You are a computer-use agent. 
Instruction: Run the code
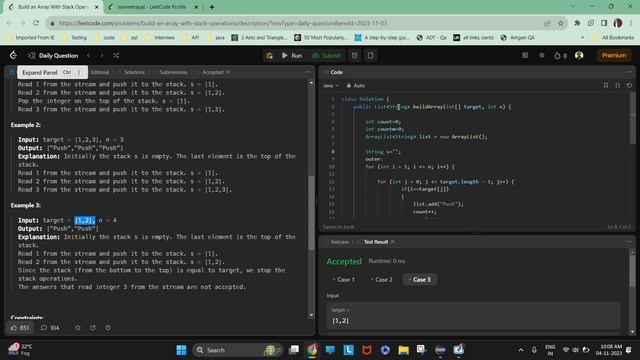coord(292,56)
